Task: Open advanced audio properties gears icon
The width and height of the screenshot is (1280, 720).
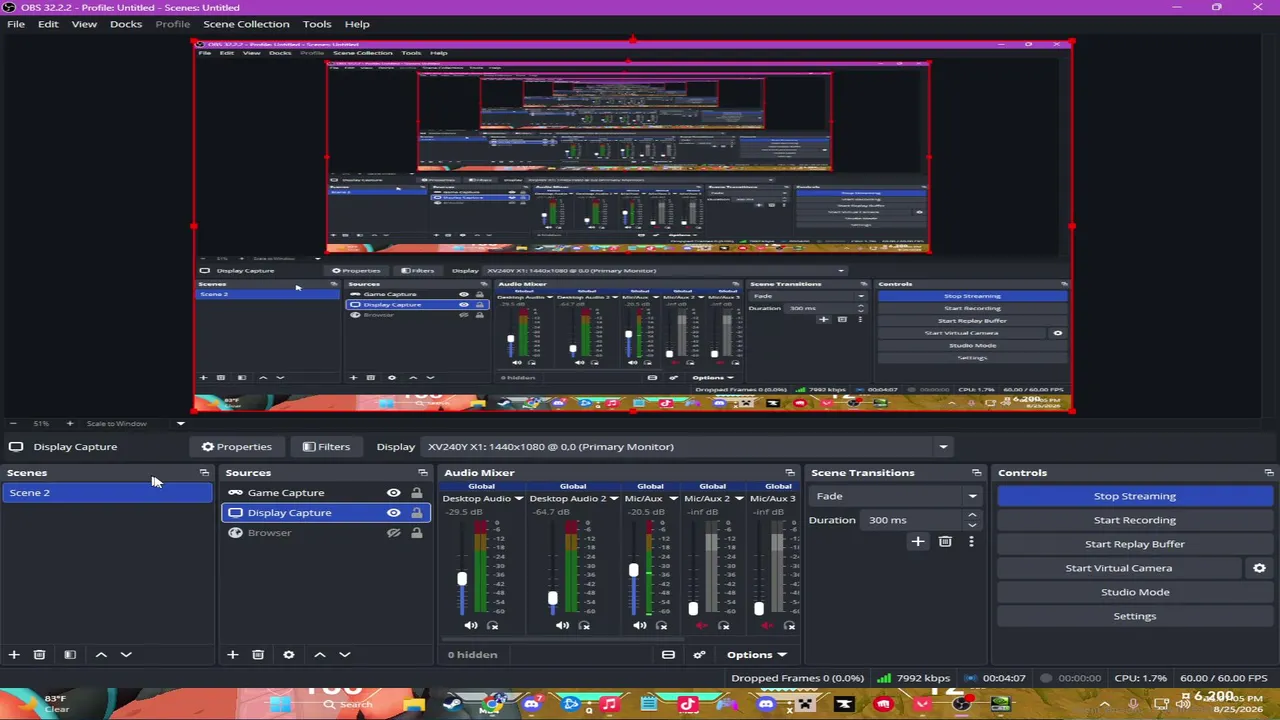Action: pos(699,655)
